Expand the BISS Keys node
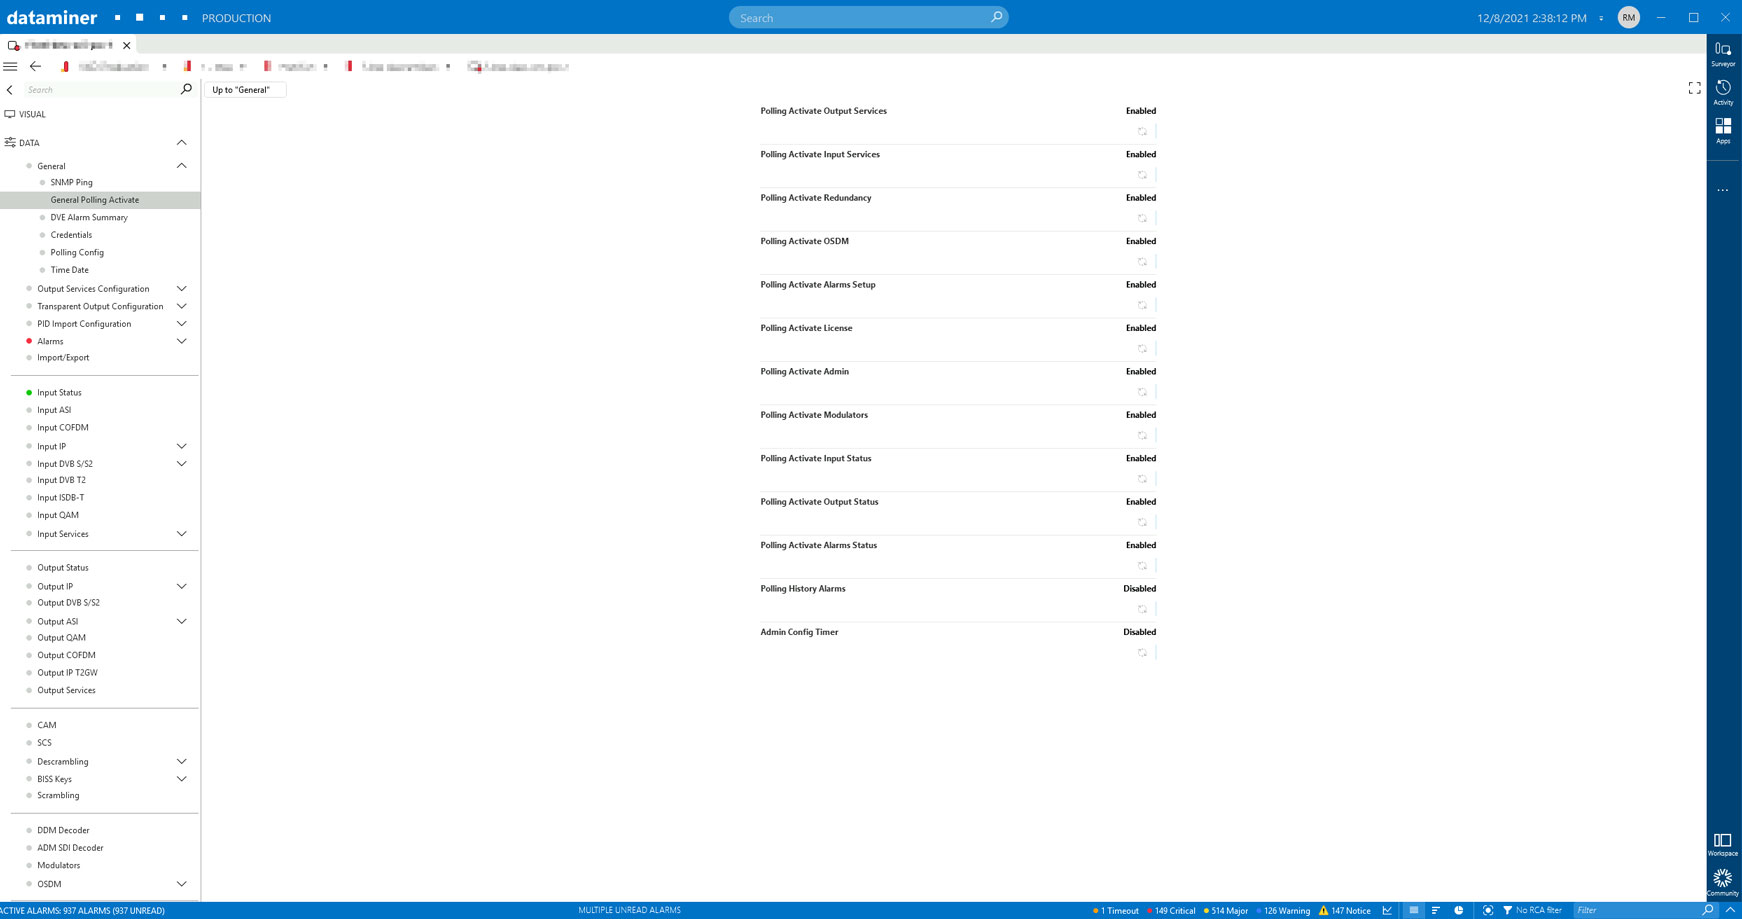This screenshot has width=1742, height=919. point(182,779)
